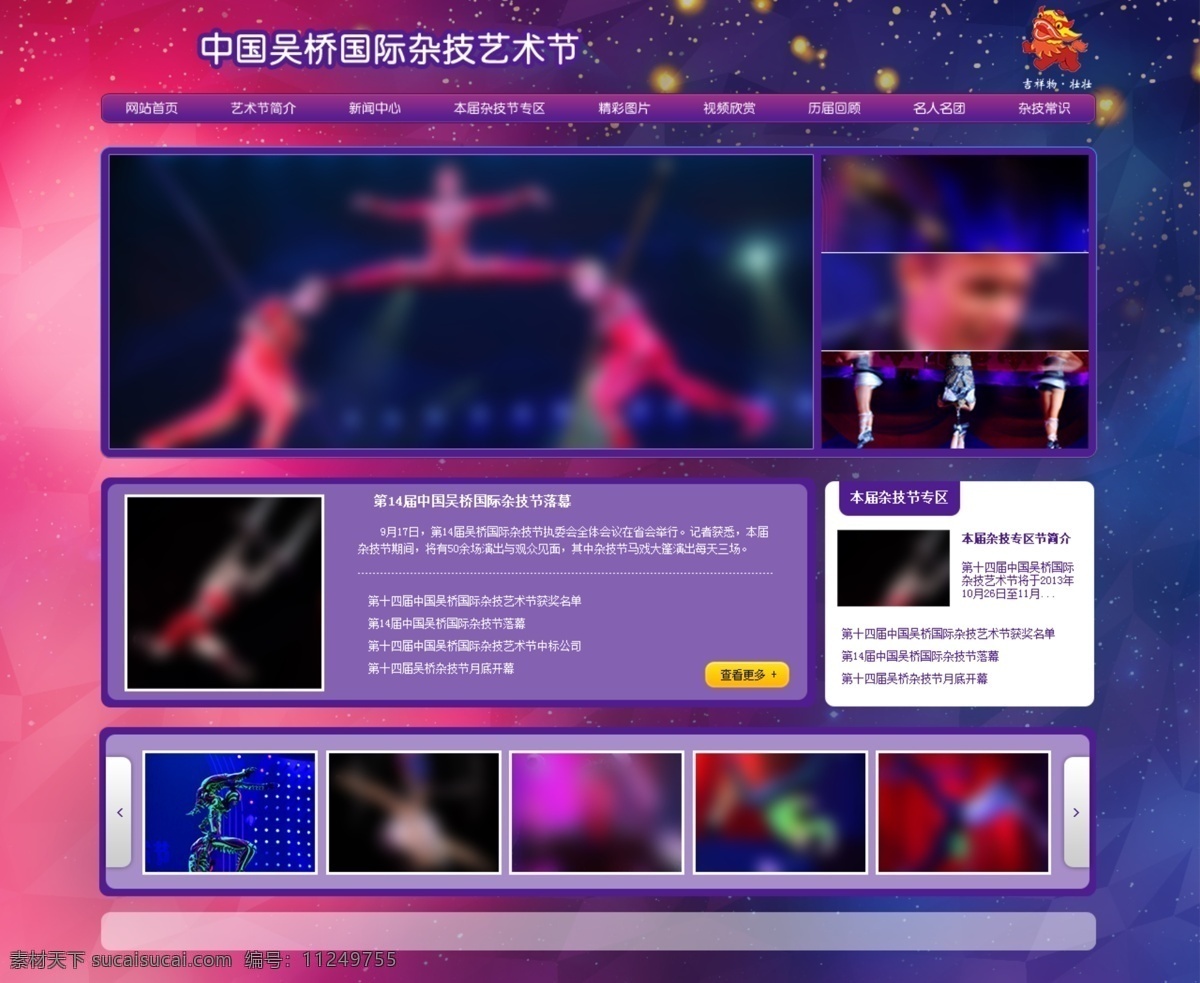Image resolution: width=1200 pixels, height=983 pixels.
Task: Open 历届回顾 menu item
Action: click(834, 108)
